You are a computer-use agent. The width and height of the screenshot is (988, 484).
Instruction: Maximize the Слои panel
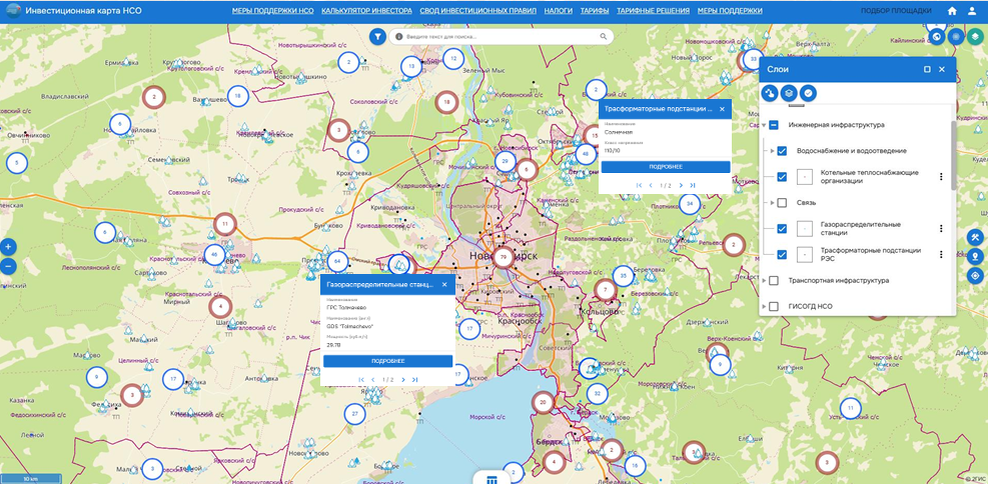(927, 69)
